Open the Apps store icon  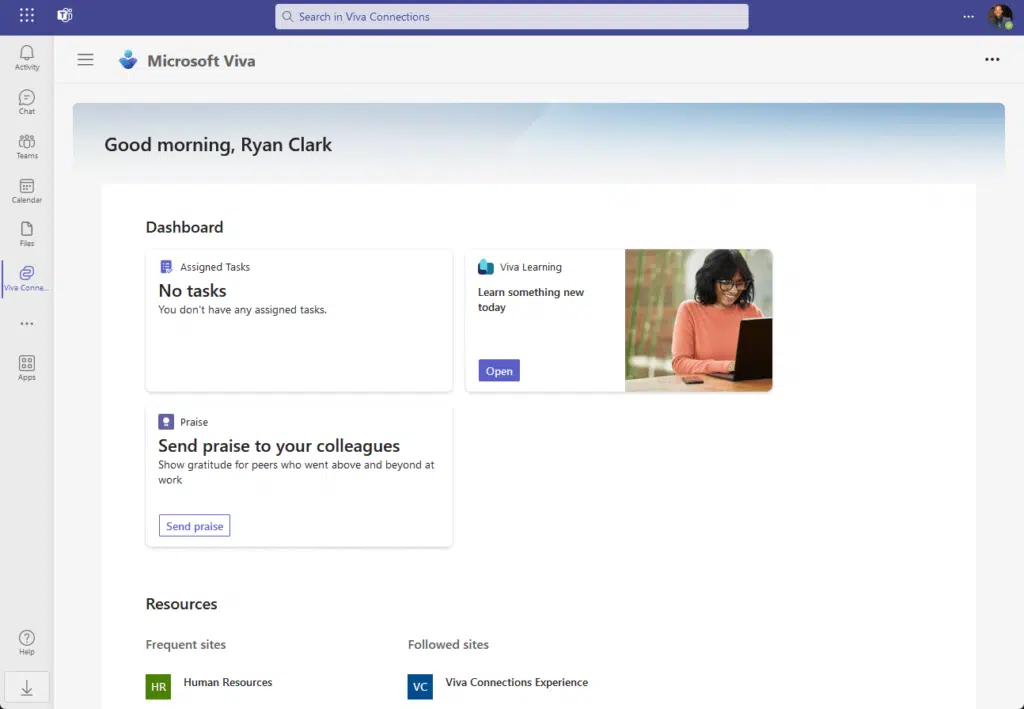pyautogui.click(x=27, y=368)
